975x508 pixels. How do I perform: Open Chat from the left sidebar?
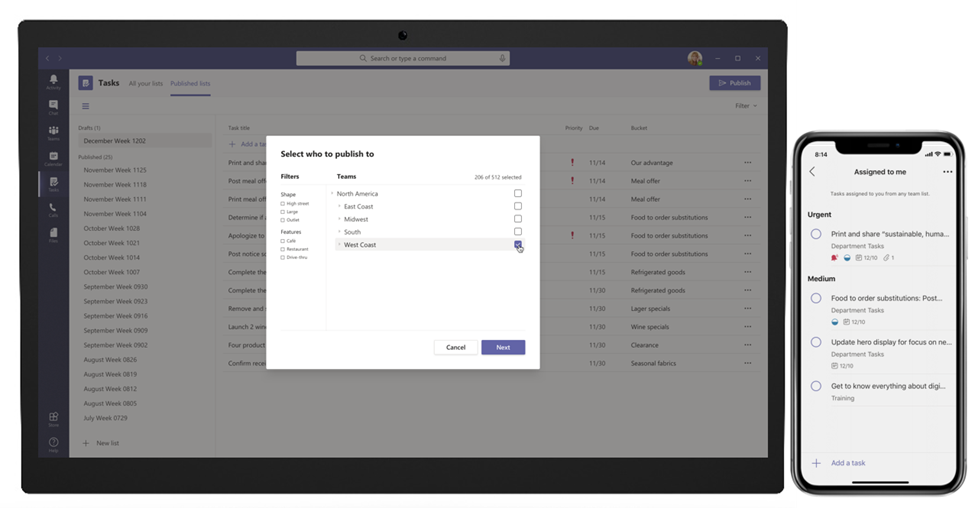[x=53, y=105]
